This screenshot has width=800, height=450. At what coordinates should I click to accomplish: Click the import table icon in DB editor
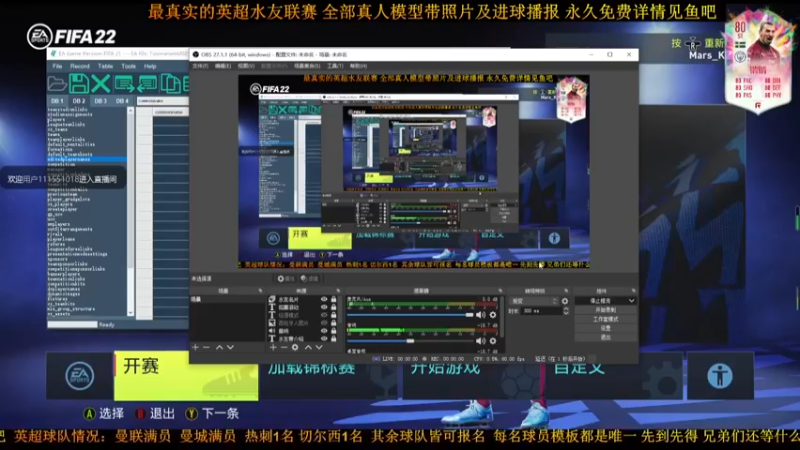(x=147, y=84)
